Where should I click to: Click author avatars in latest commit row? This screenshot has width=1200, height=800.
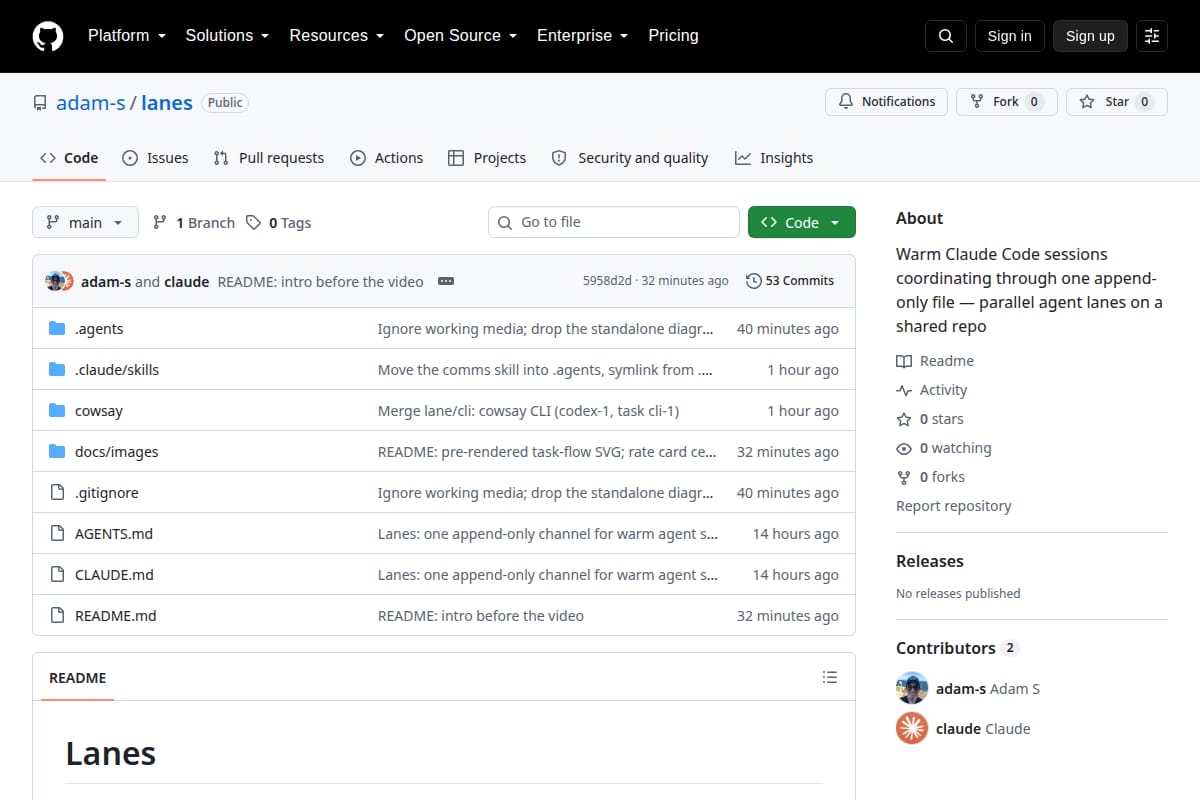click(x=59, y=281)
